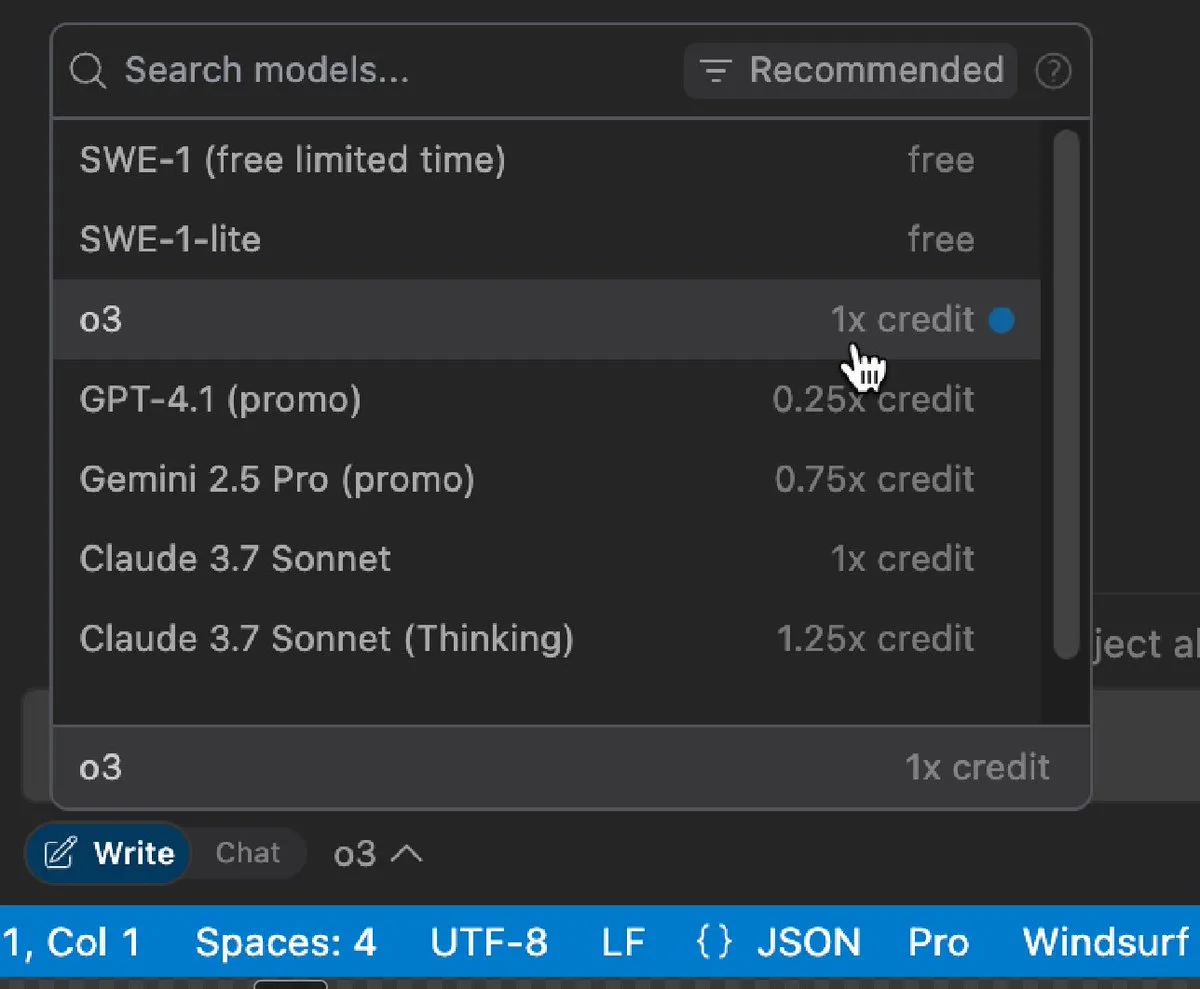Screen dimensions: 1200x989
Task: Click the Spaces: 4 indentation setting
Action: tap(286, 942)
